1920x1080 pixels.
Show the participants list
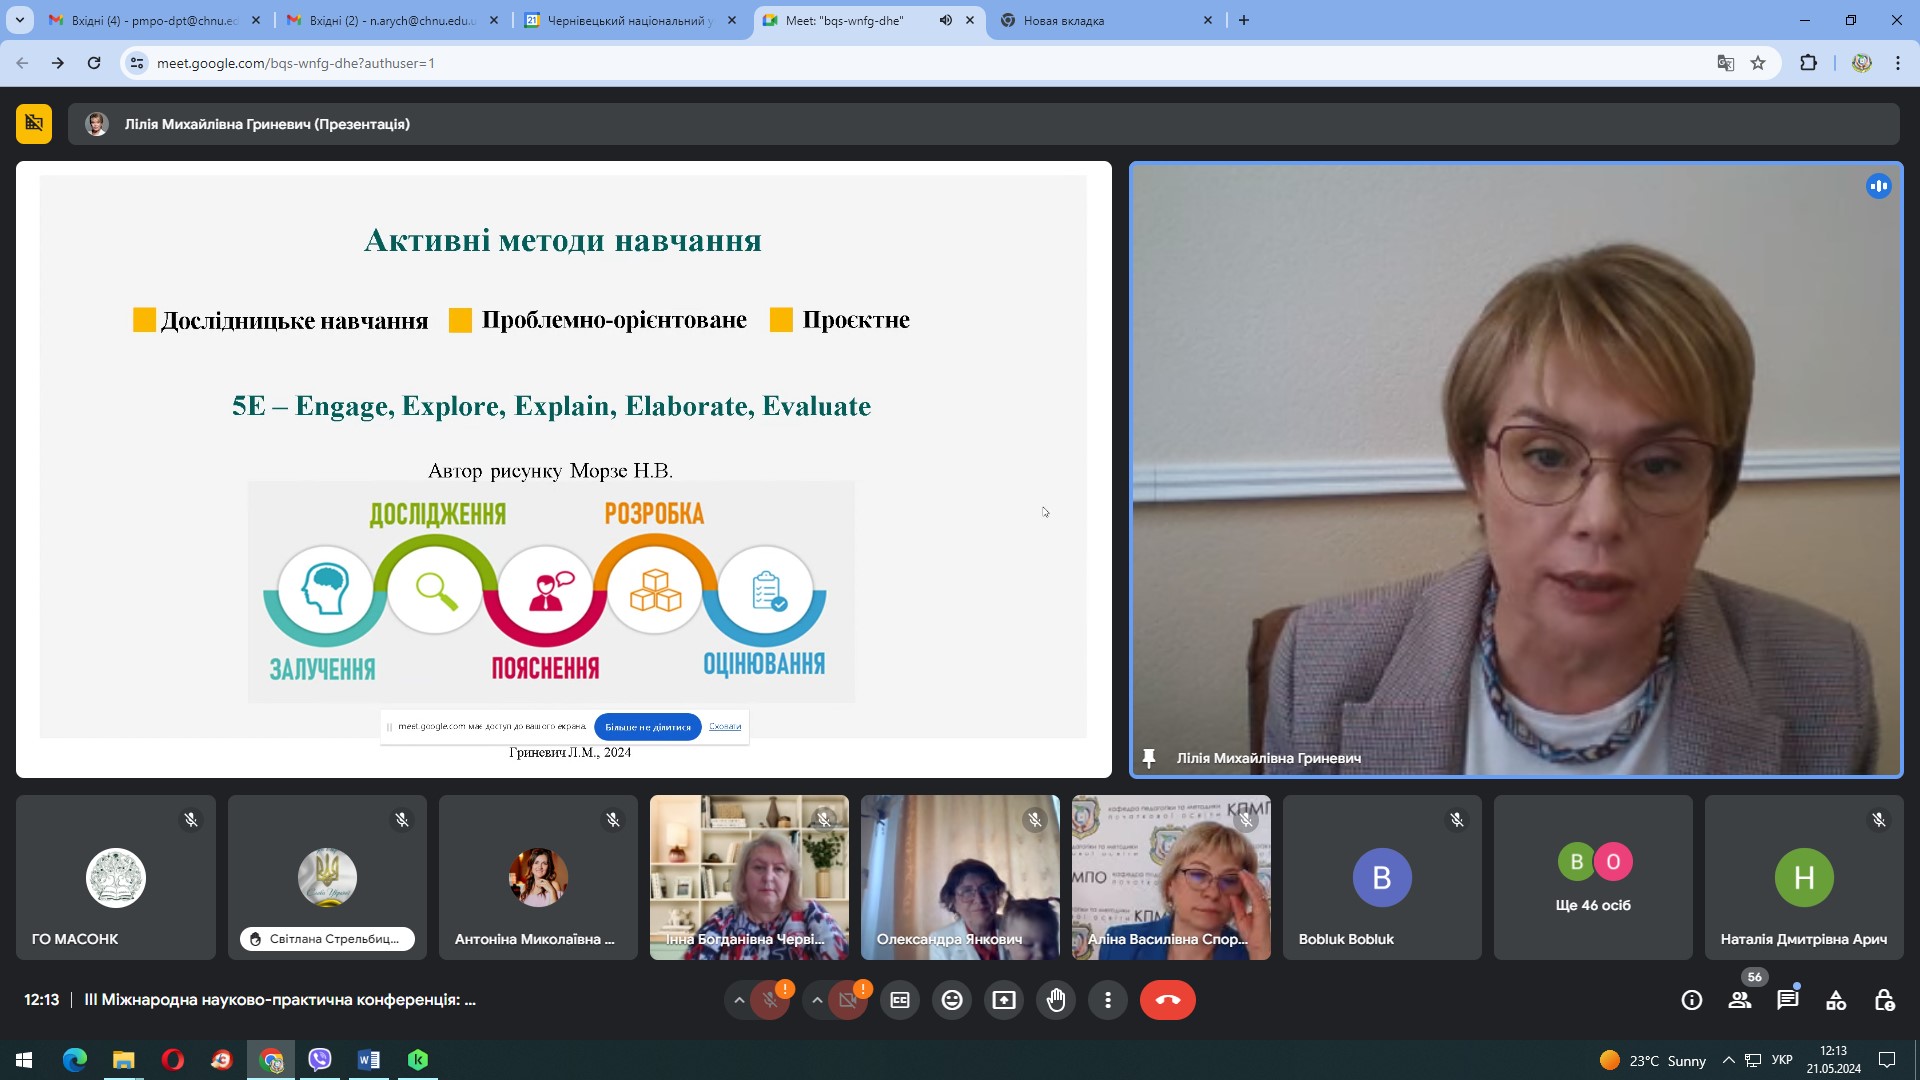(x=1740, y=1000)
